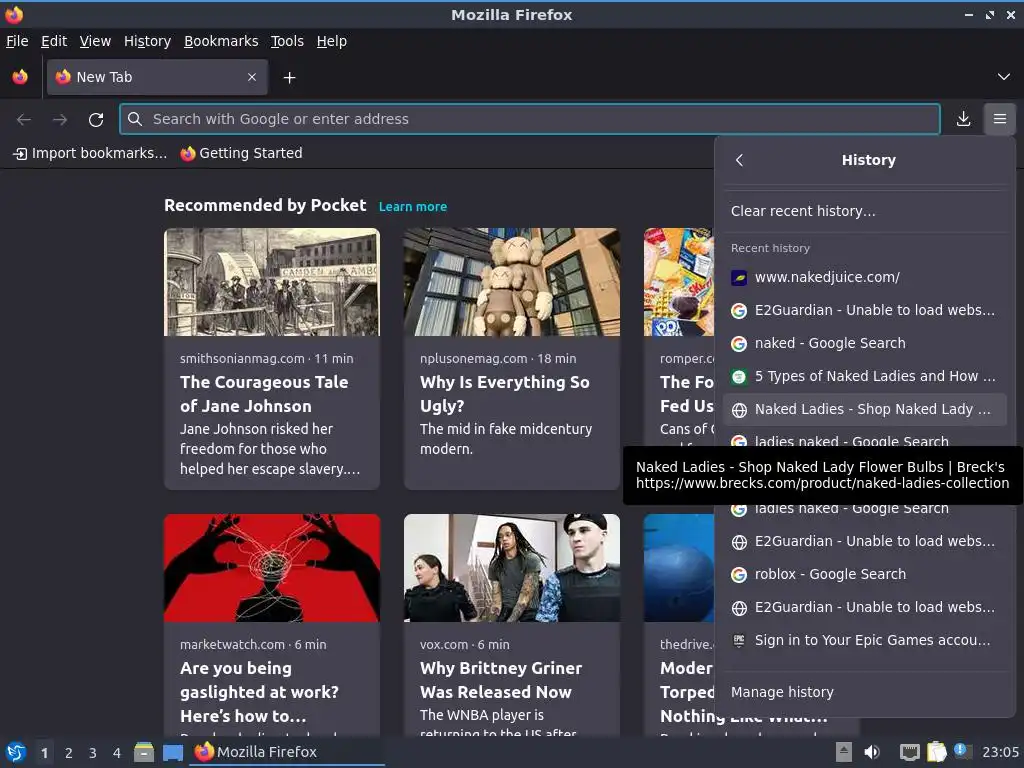
Task: Open the Bookmarks menu
Action: 221,41
